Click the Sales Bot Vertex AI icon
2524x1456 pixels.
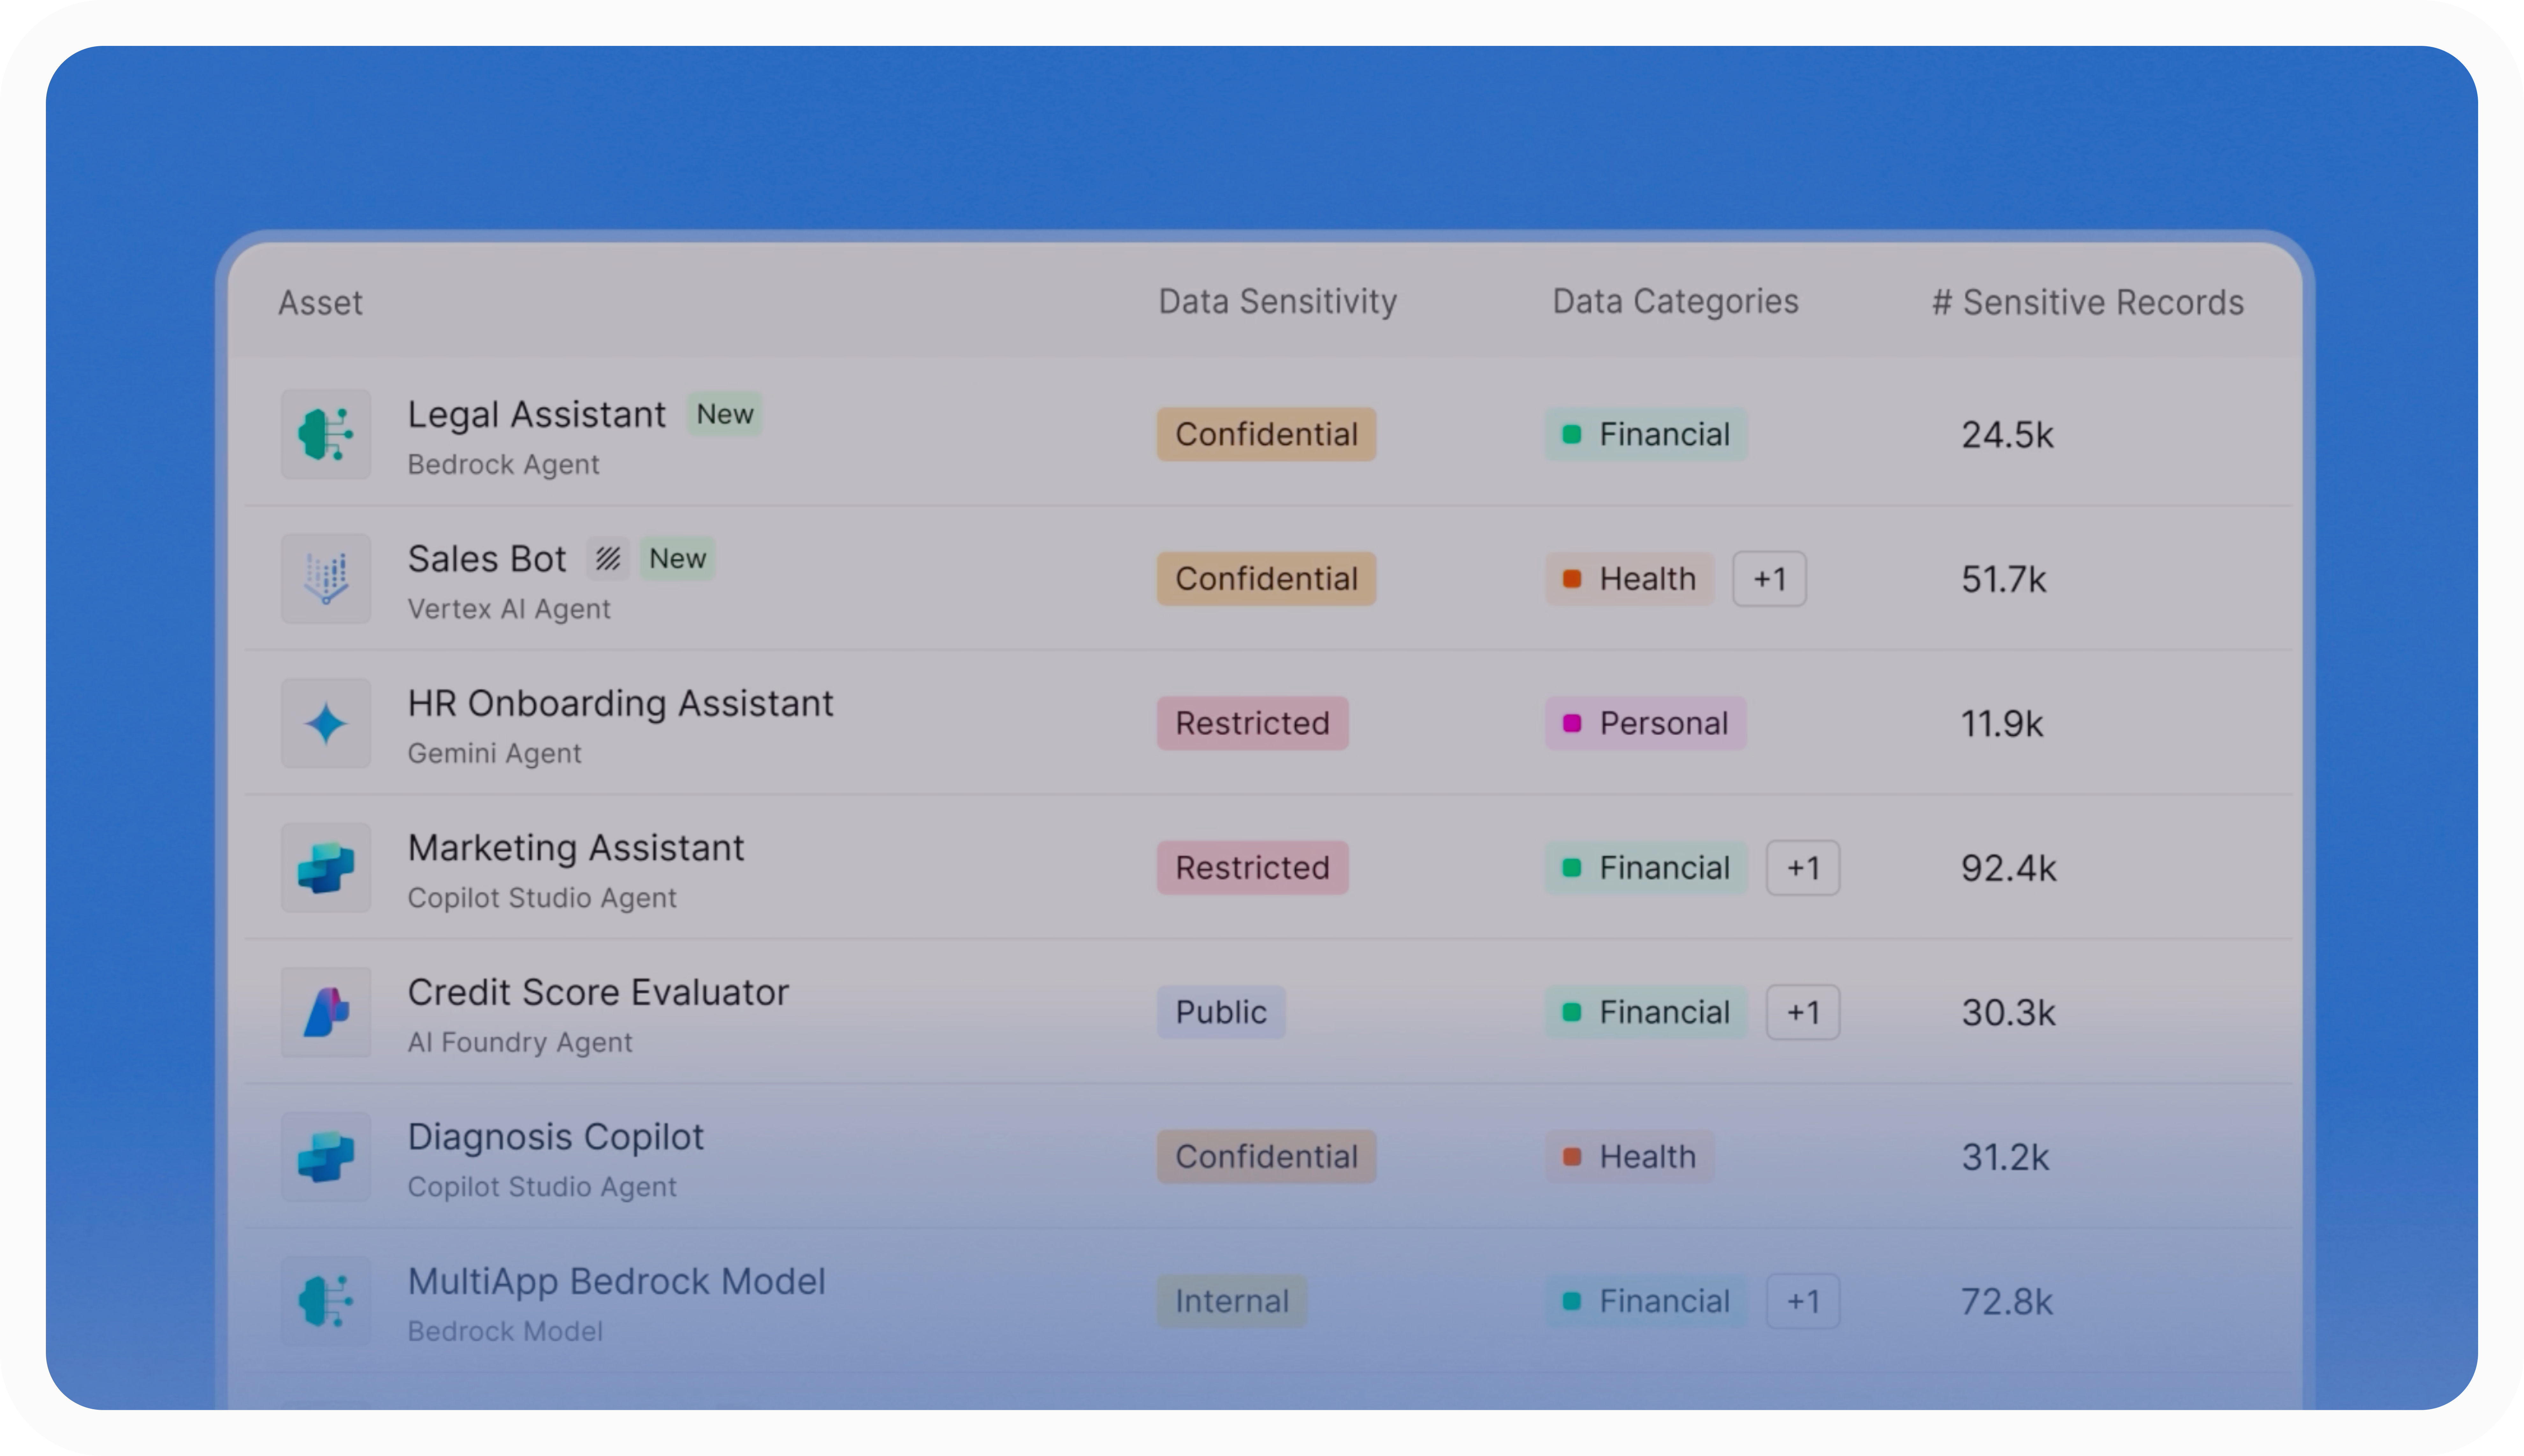[326, 579]
